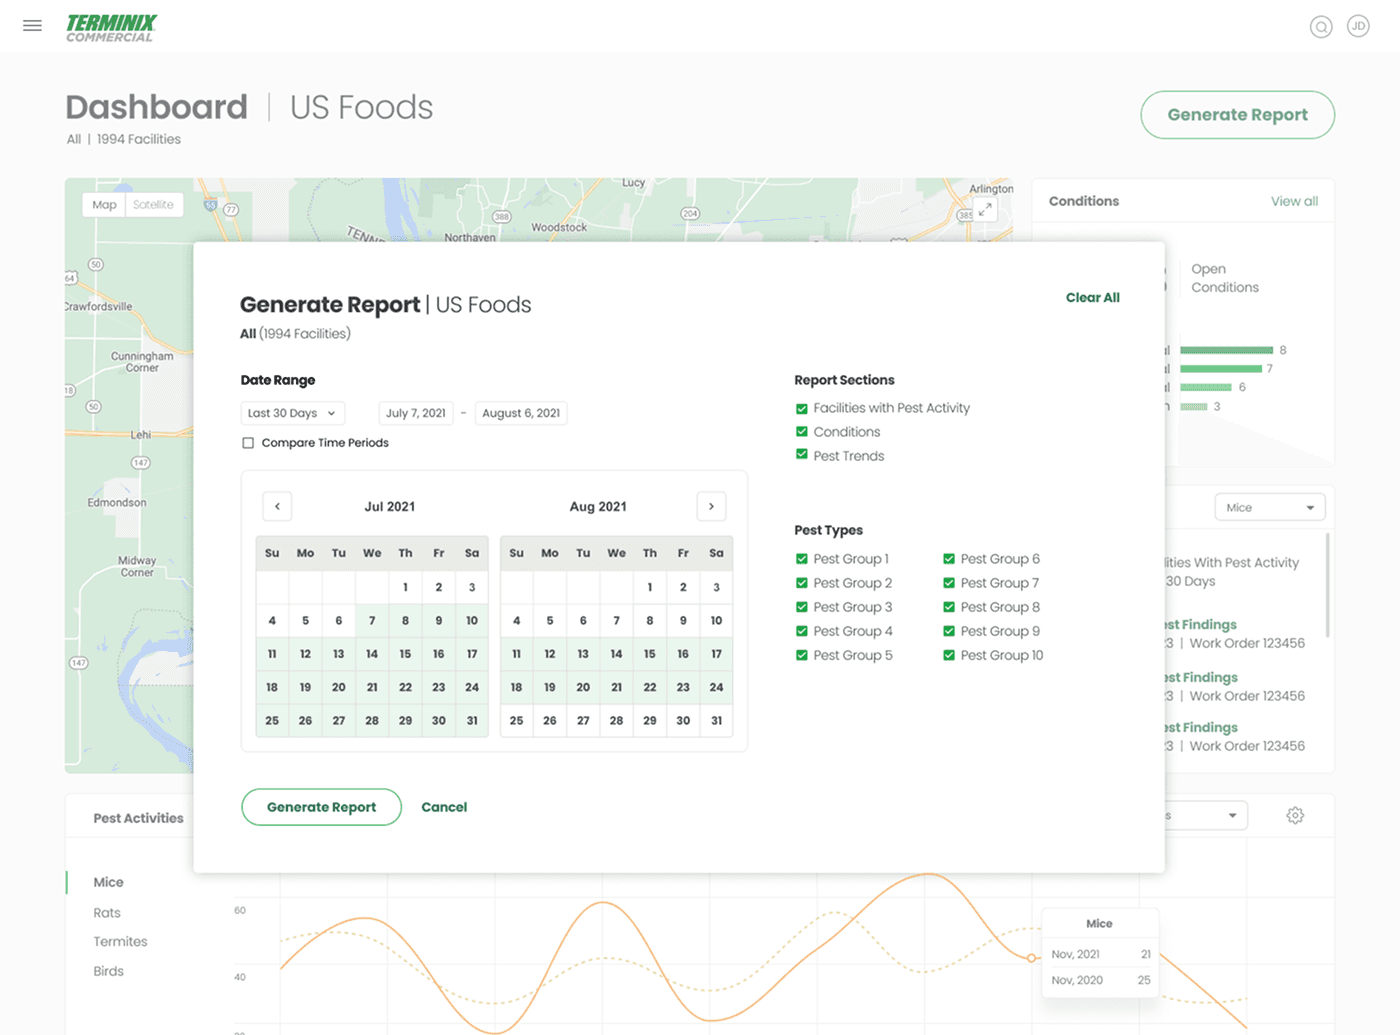Click View all in Conditions panel

tap(1294, 201)
